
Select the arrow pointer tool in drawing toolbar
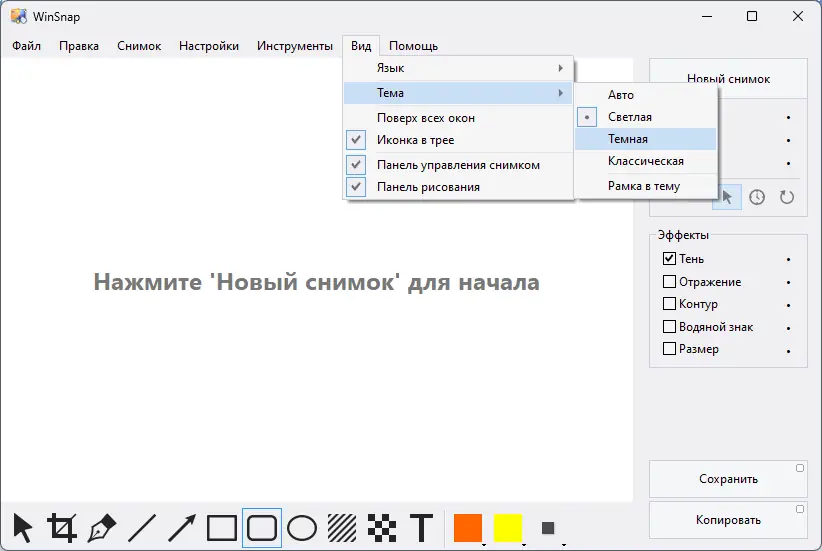[x=23, y=527]
